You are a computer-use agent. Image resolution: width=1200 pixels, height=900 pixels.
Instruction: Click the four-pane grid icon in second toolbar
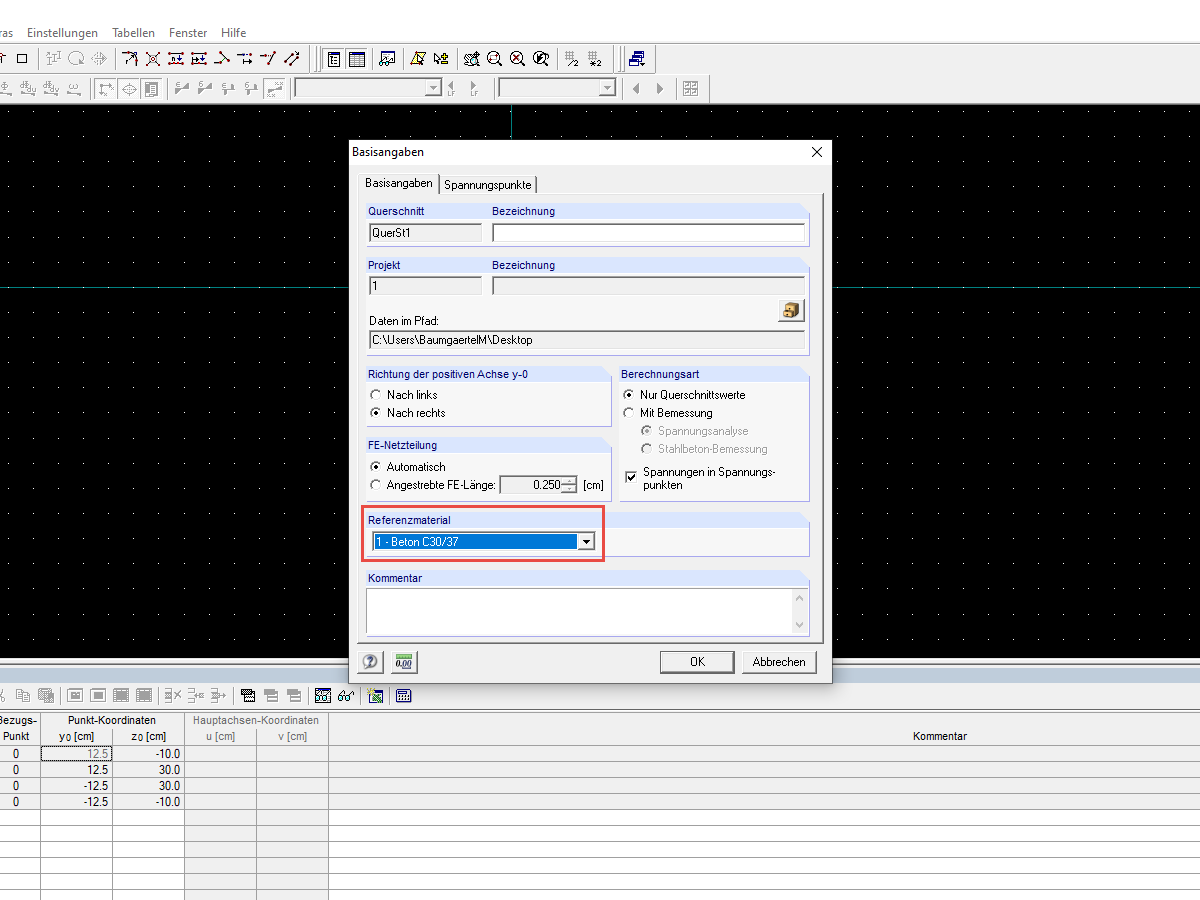[690, 88]
